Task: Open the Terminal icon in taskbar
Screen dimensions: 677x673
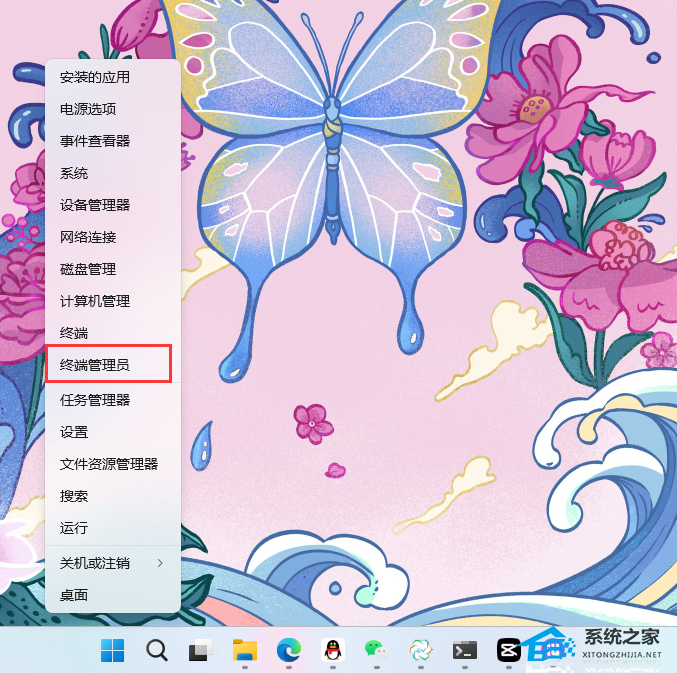Action: [464, 650]
